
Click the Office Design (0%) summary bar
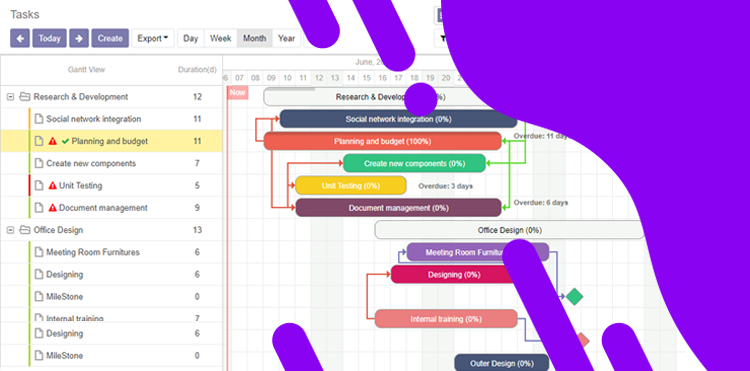point(509,230)
